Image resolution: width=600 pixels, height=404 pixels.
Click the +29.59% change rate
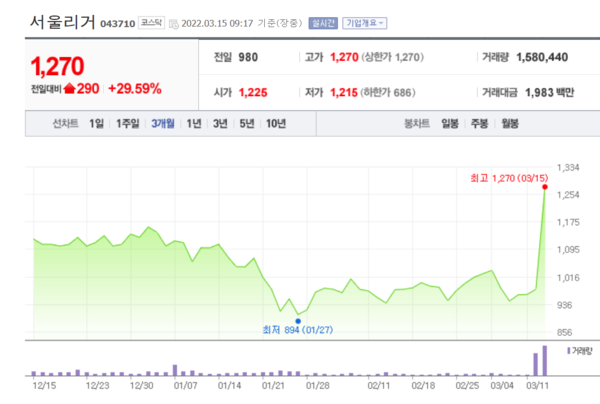(x=135, y=89)
